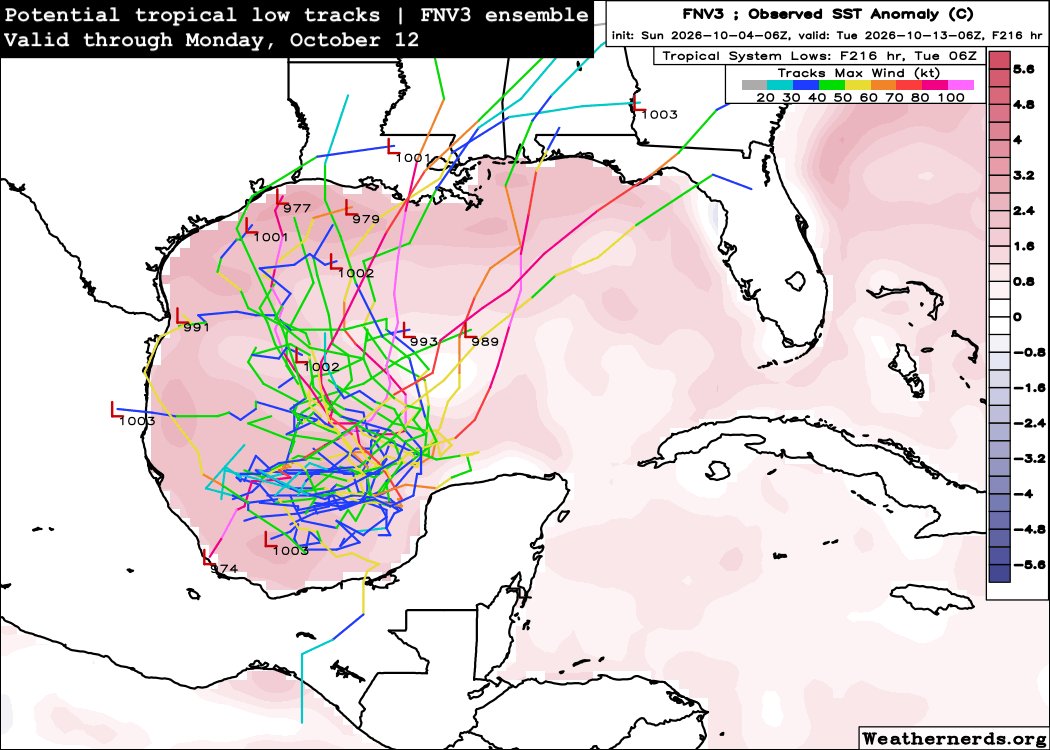Click the blue swatch in wind legend
This screenshot has width=1050, height=750.
click(806, 85)
